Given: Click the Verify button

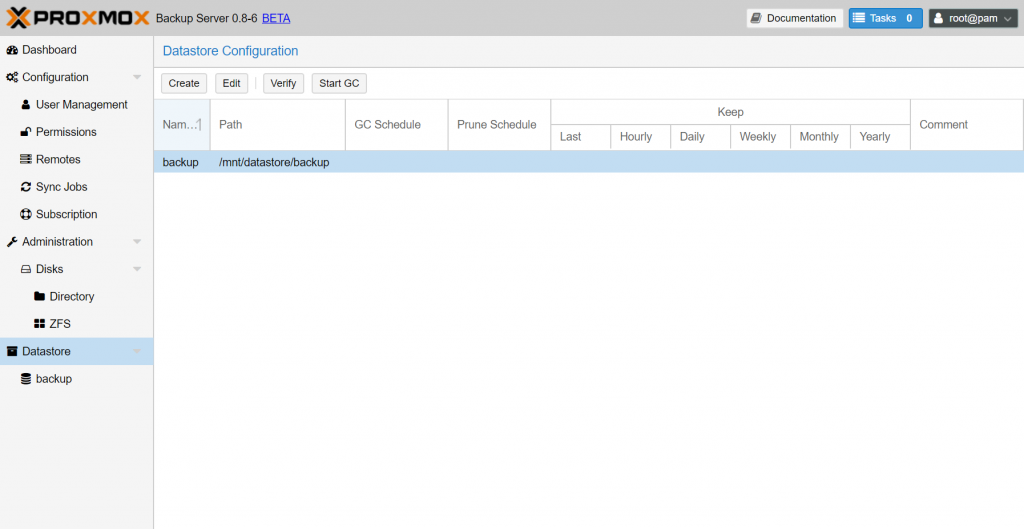Looking at the screenshot, I should (x=283, y=84).
